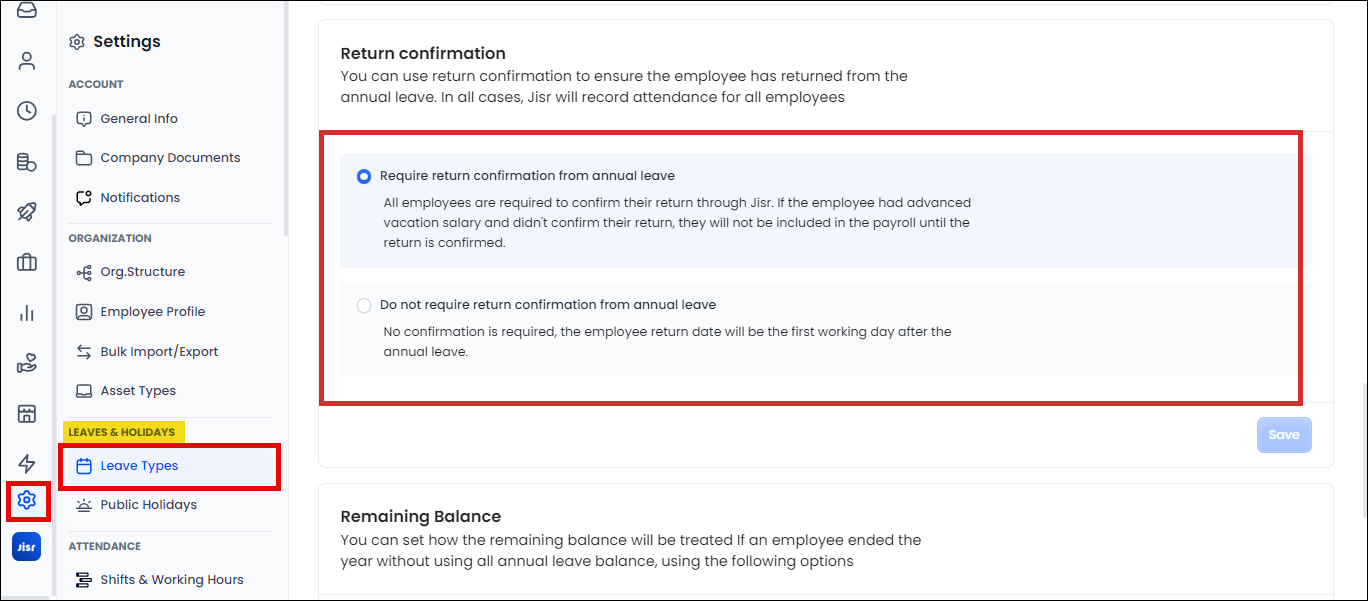Open the storefront icon in left rail
This screenshot has height=601, width=1368.
point(27,414)
